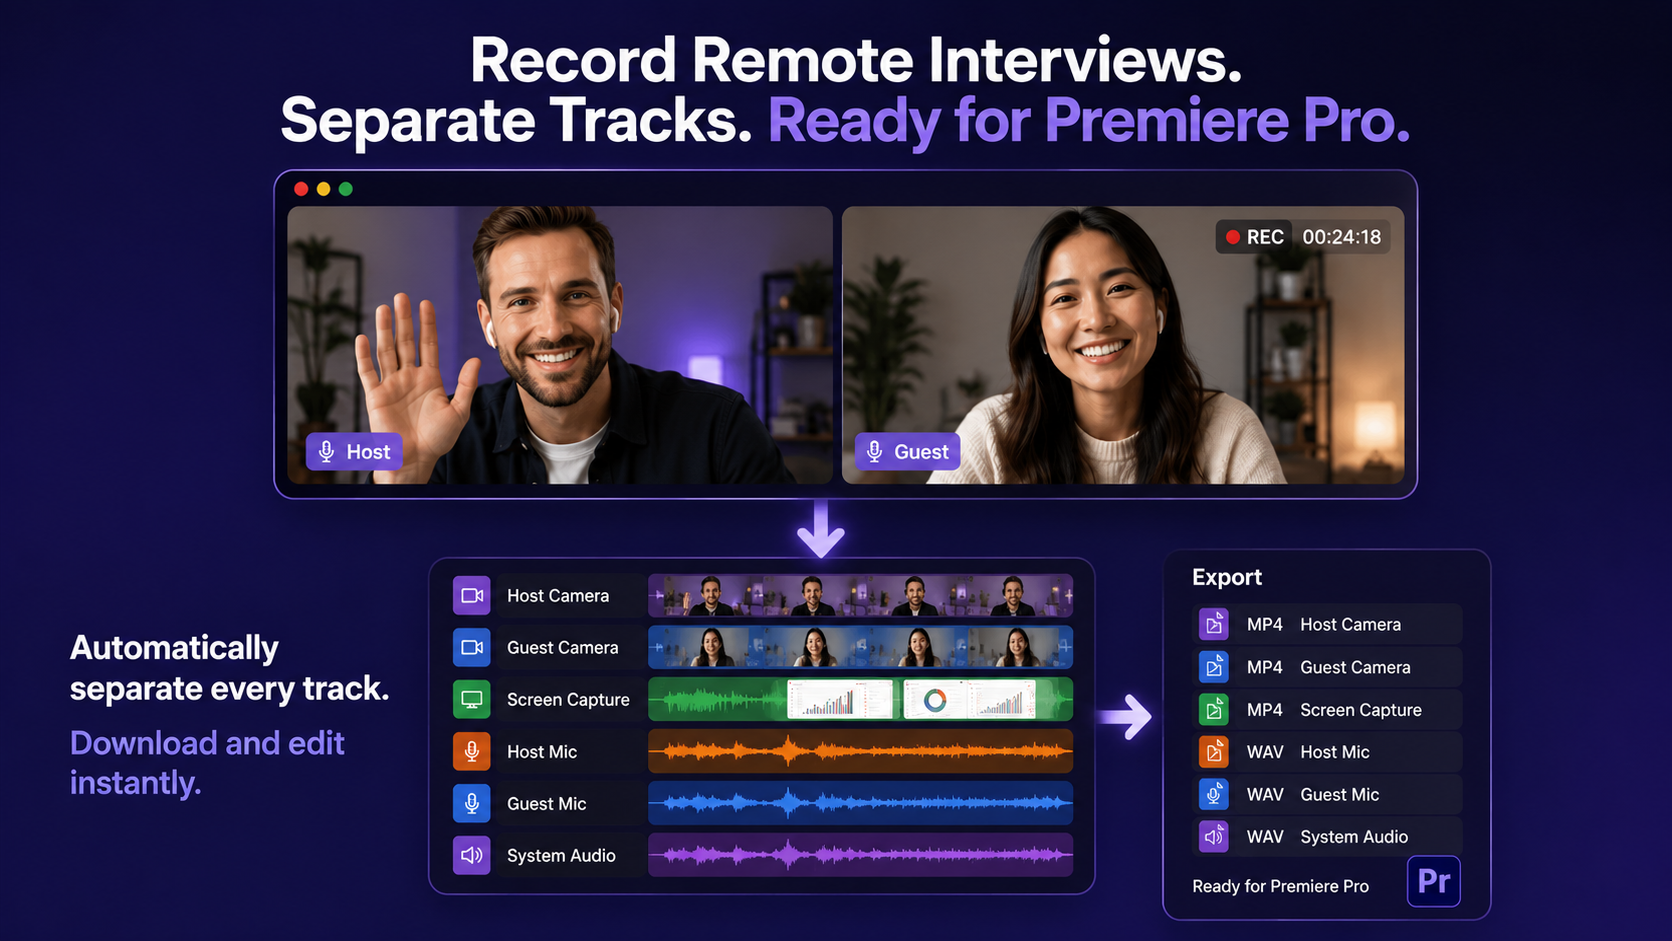
Task: Select the MP4 Guest Camera export row
Action: (1327, 667)
